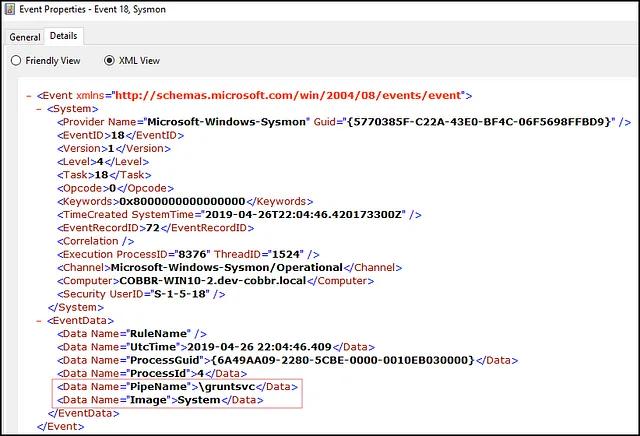Select the Details tab

(63, 36)
